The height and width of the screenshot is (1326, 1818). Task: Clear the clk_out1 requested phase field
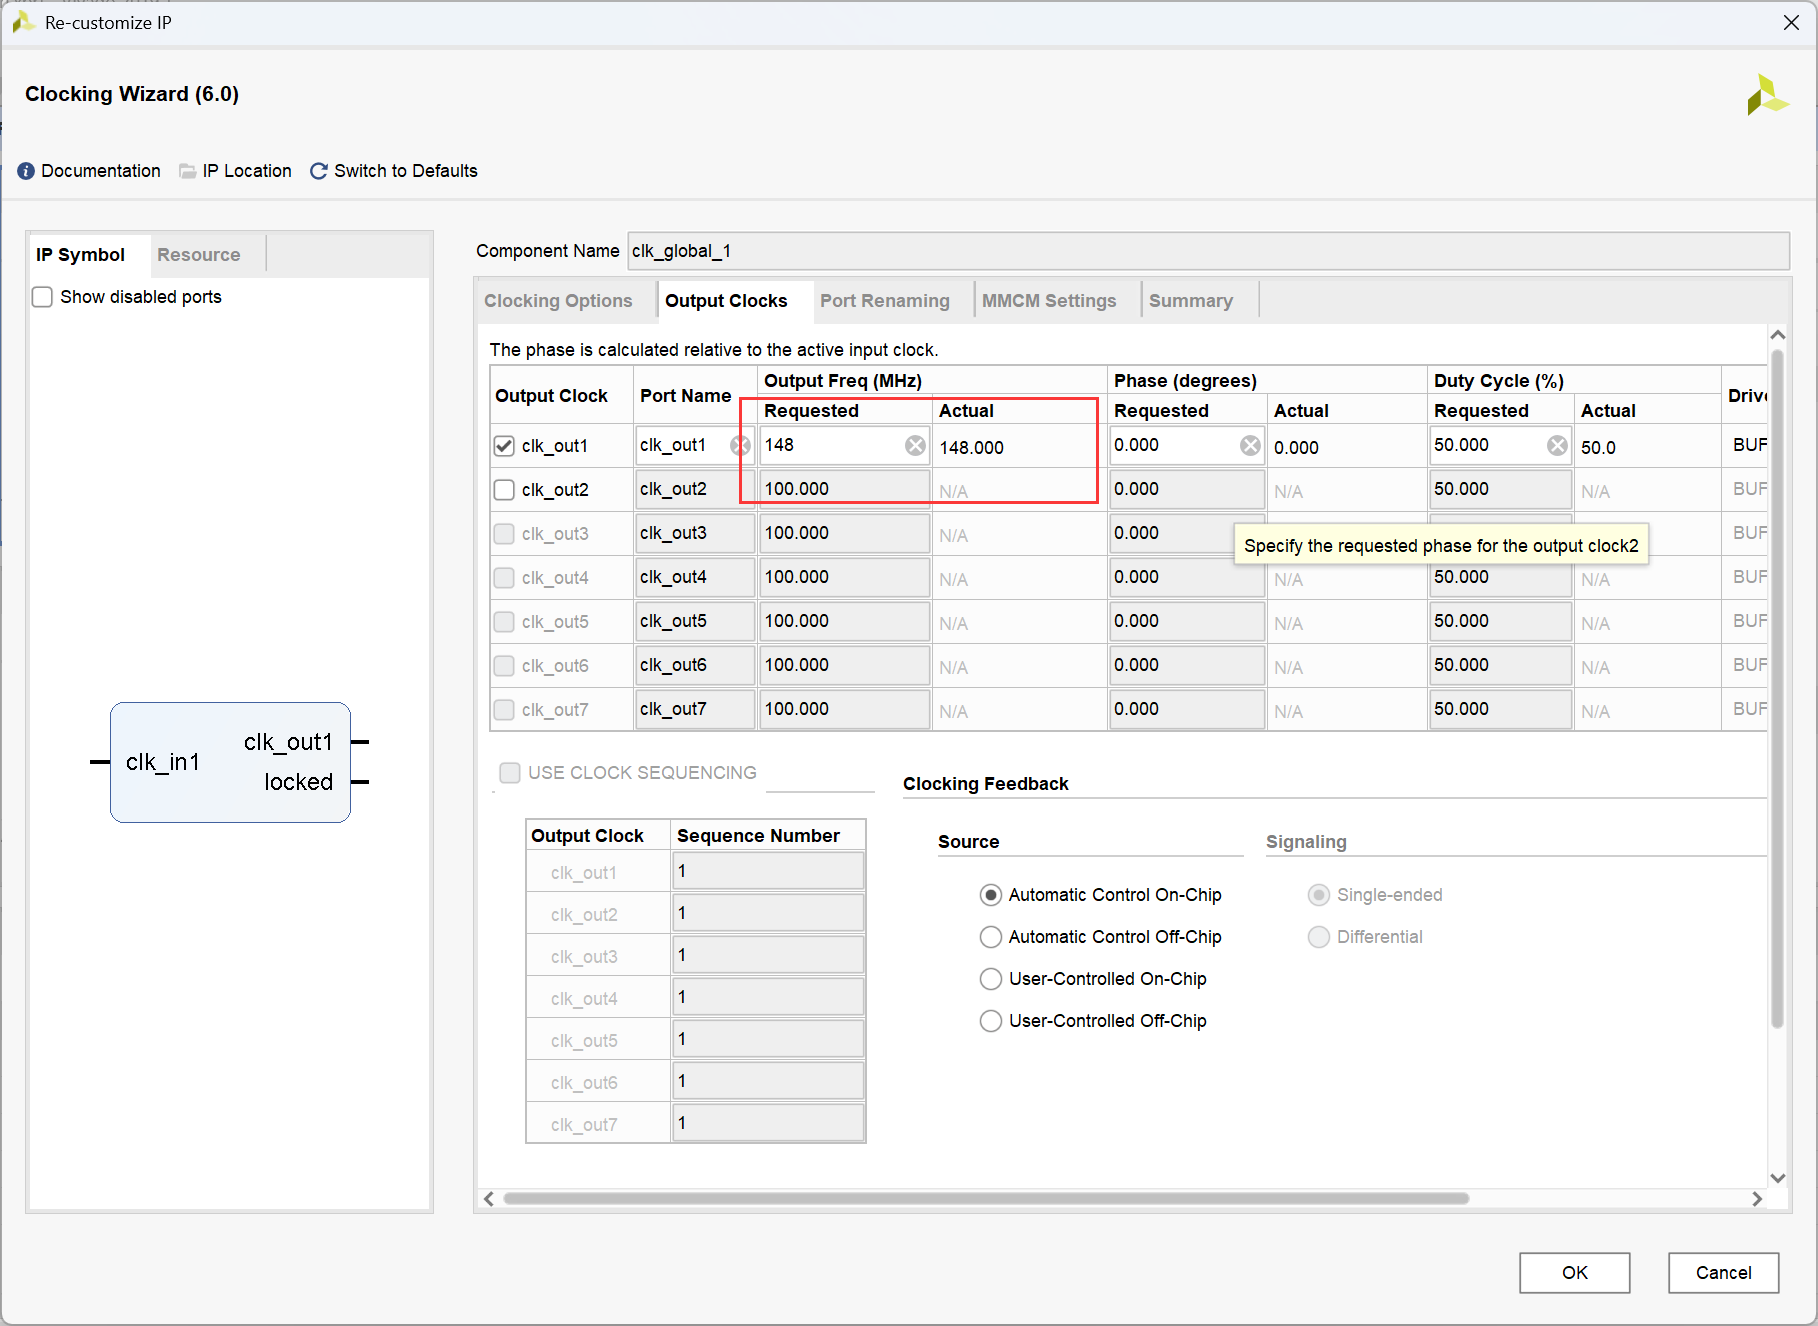click(x=1250, y=446)
